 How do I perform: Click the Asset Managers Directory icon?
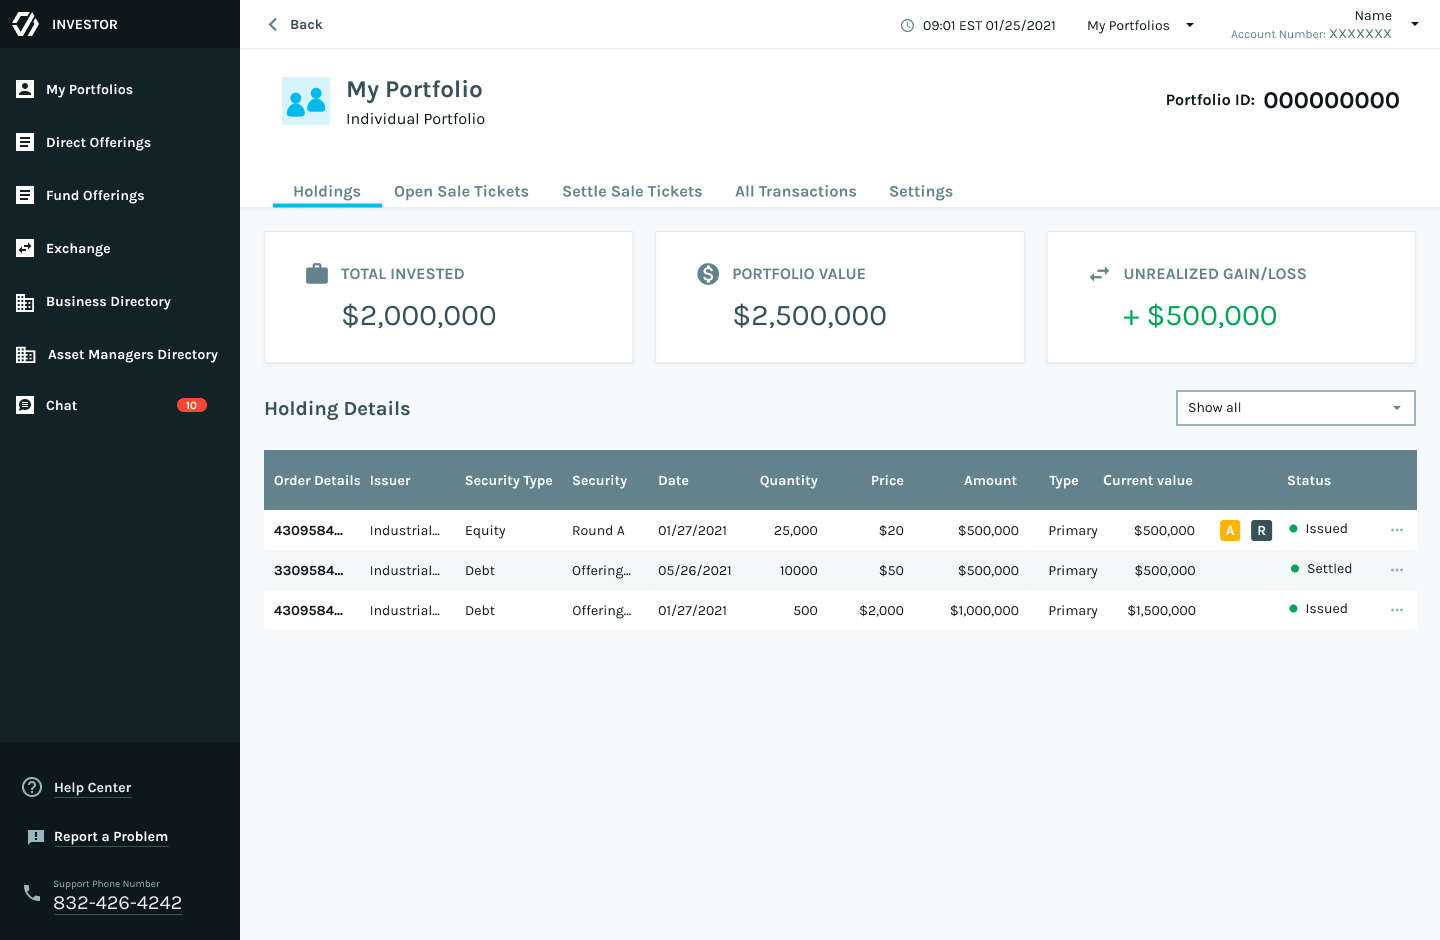(x=26, y=355)
